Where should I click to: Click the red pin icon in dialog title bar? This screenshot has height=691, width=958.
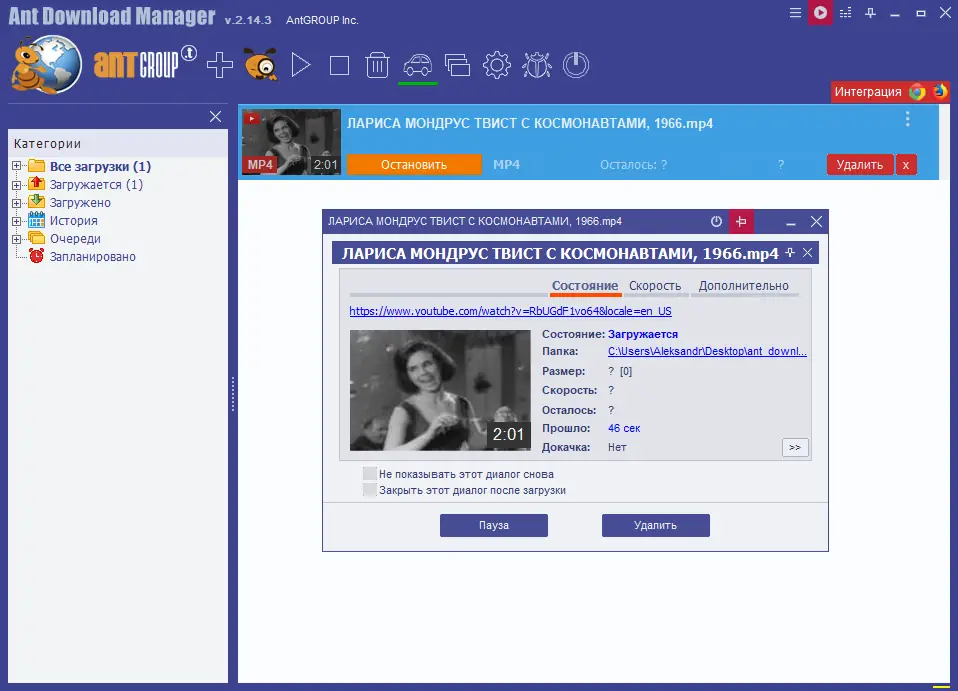[x=741, y=221]
